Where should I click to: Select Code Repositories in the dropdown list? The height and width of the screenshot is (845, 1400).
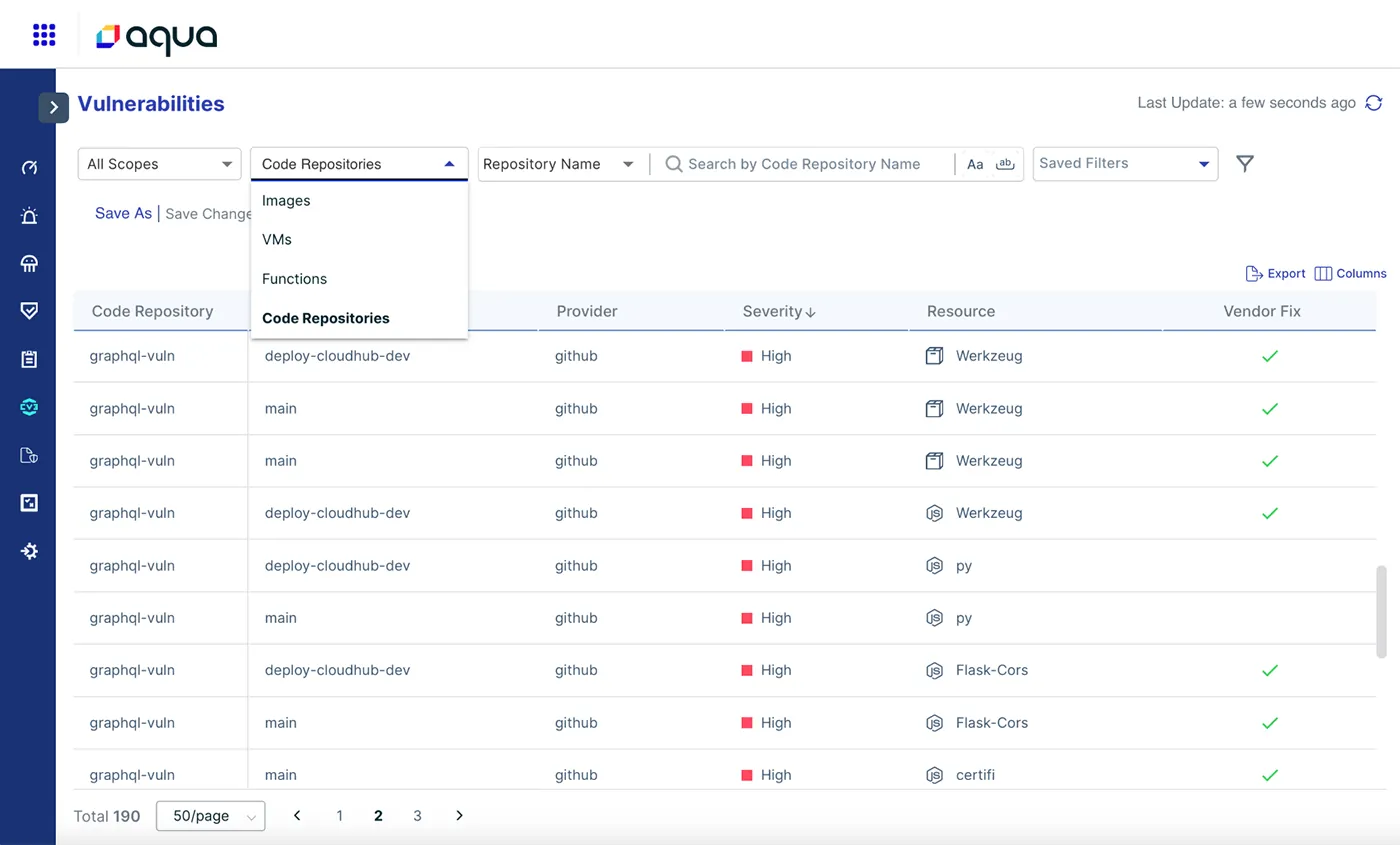pos(359,318)
